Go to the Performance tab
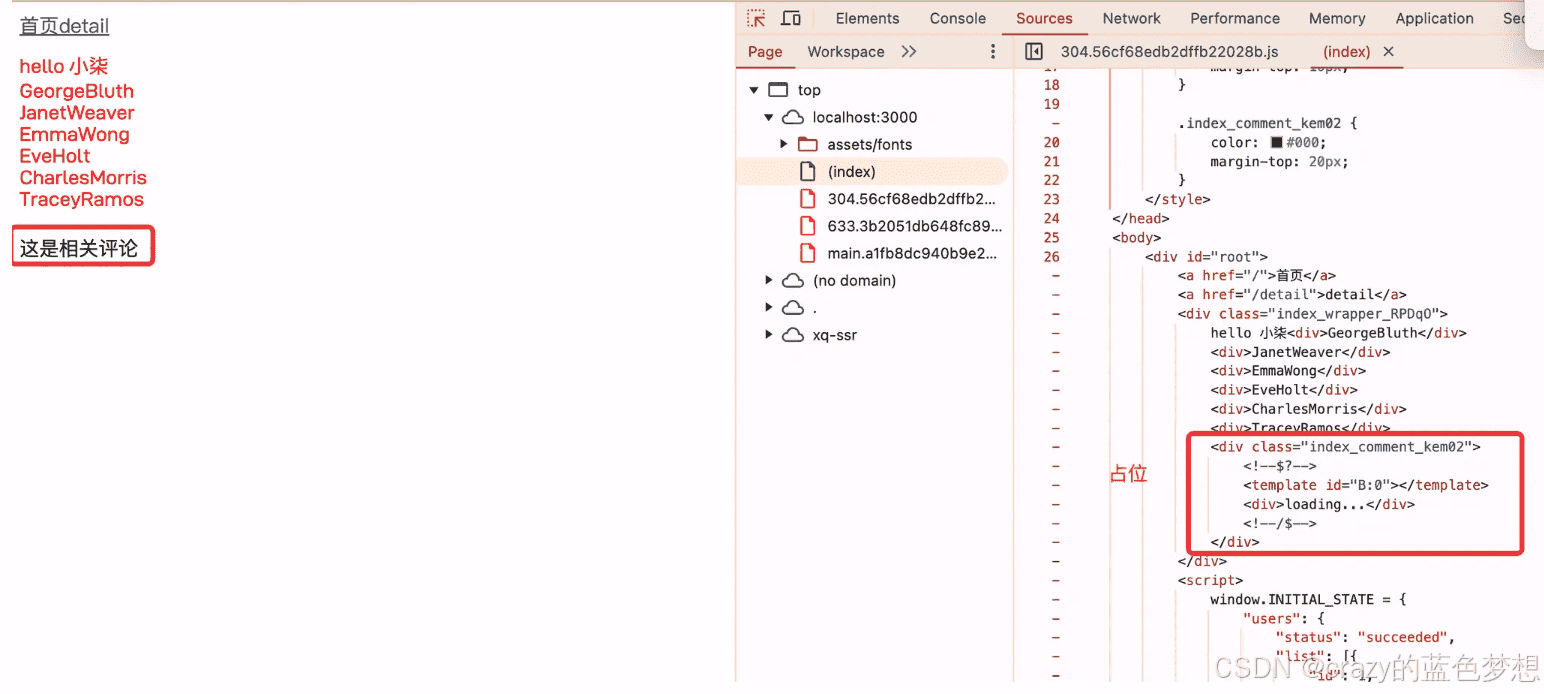Viewport: 1544px width, 694px height. coord(1235,18)
